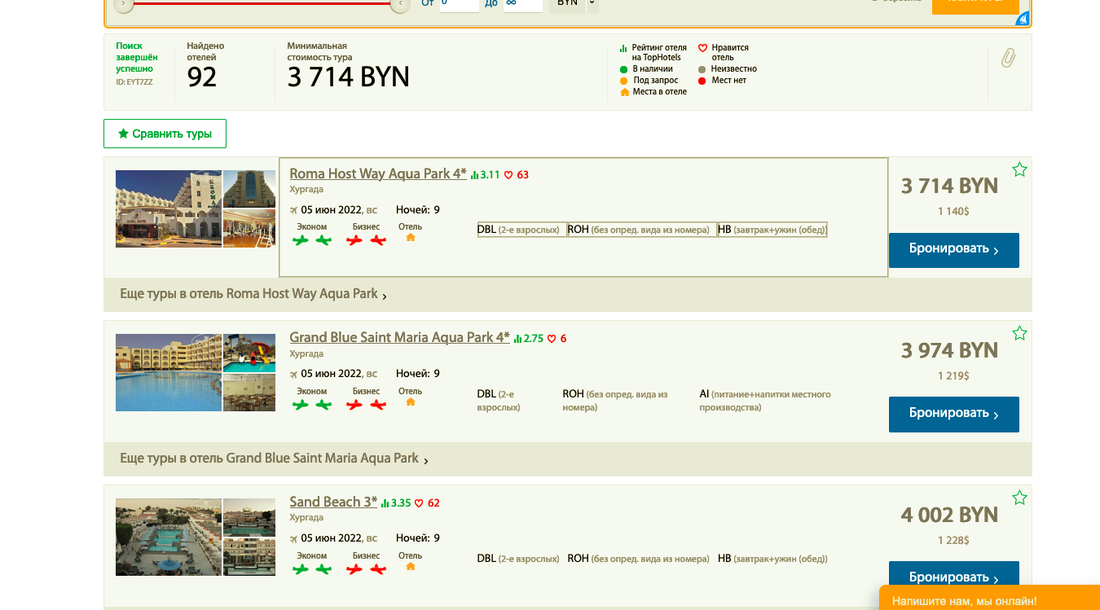Viewport: 1100px width, 610px height.
Task: Click Бронировать for the 3 714 BYN tour
Action: (x=953, y=250)
